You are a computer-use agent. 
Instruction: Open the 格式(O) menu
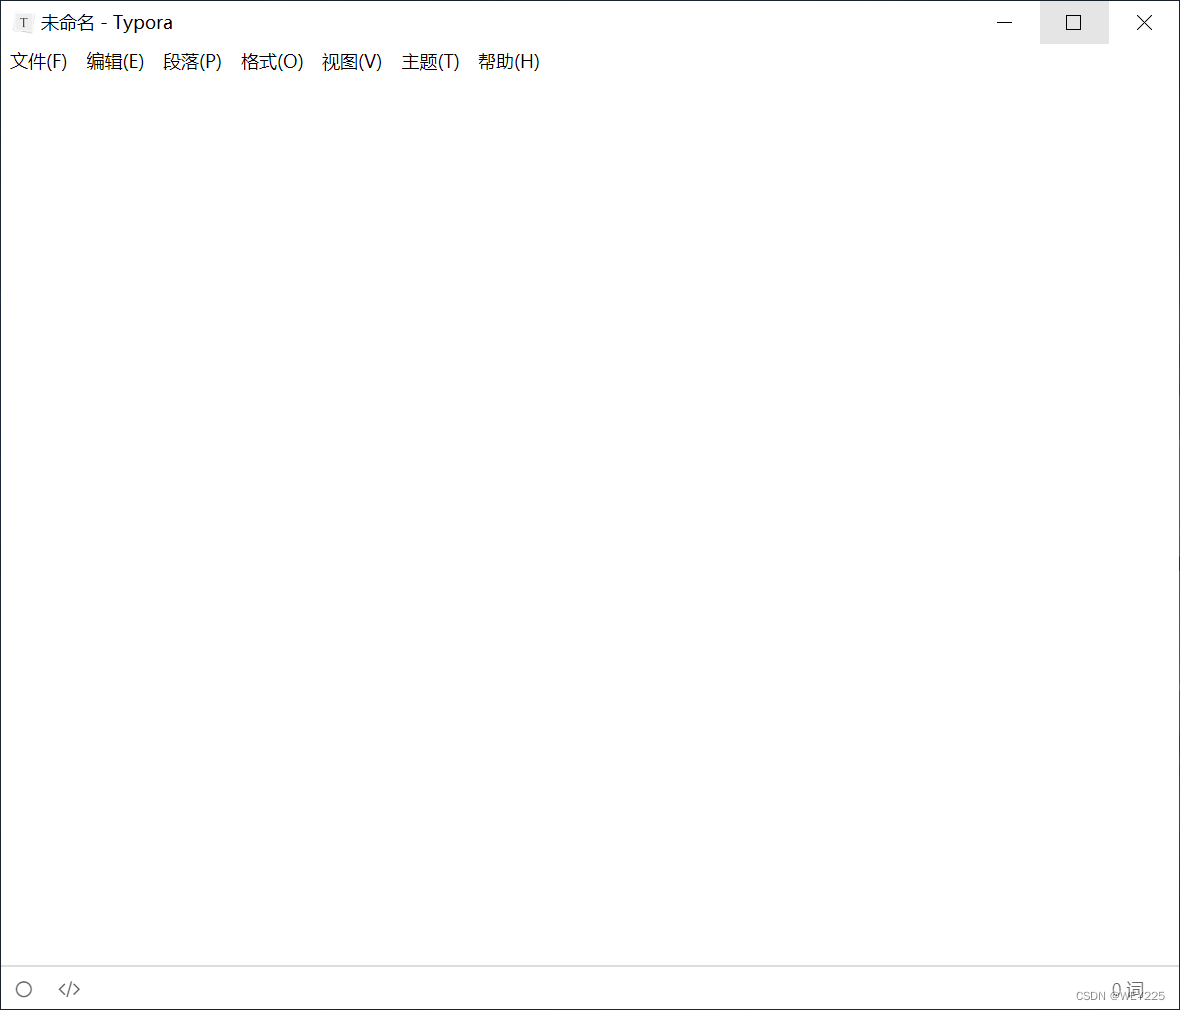(271, 61)
